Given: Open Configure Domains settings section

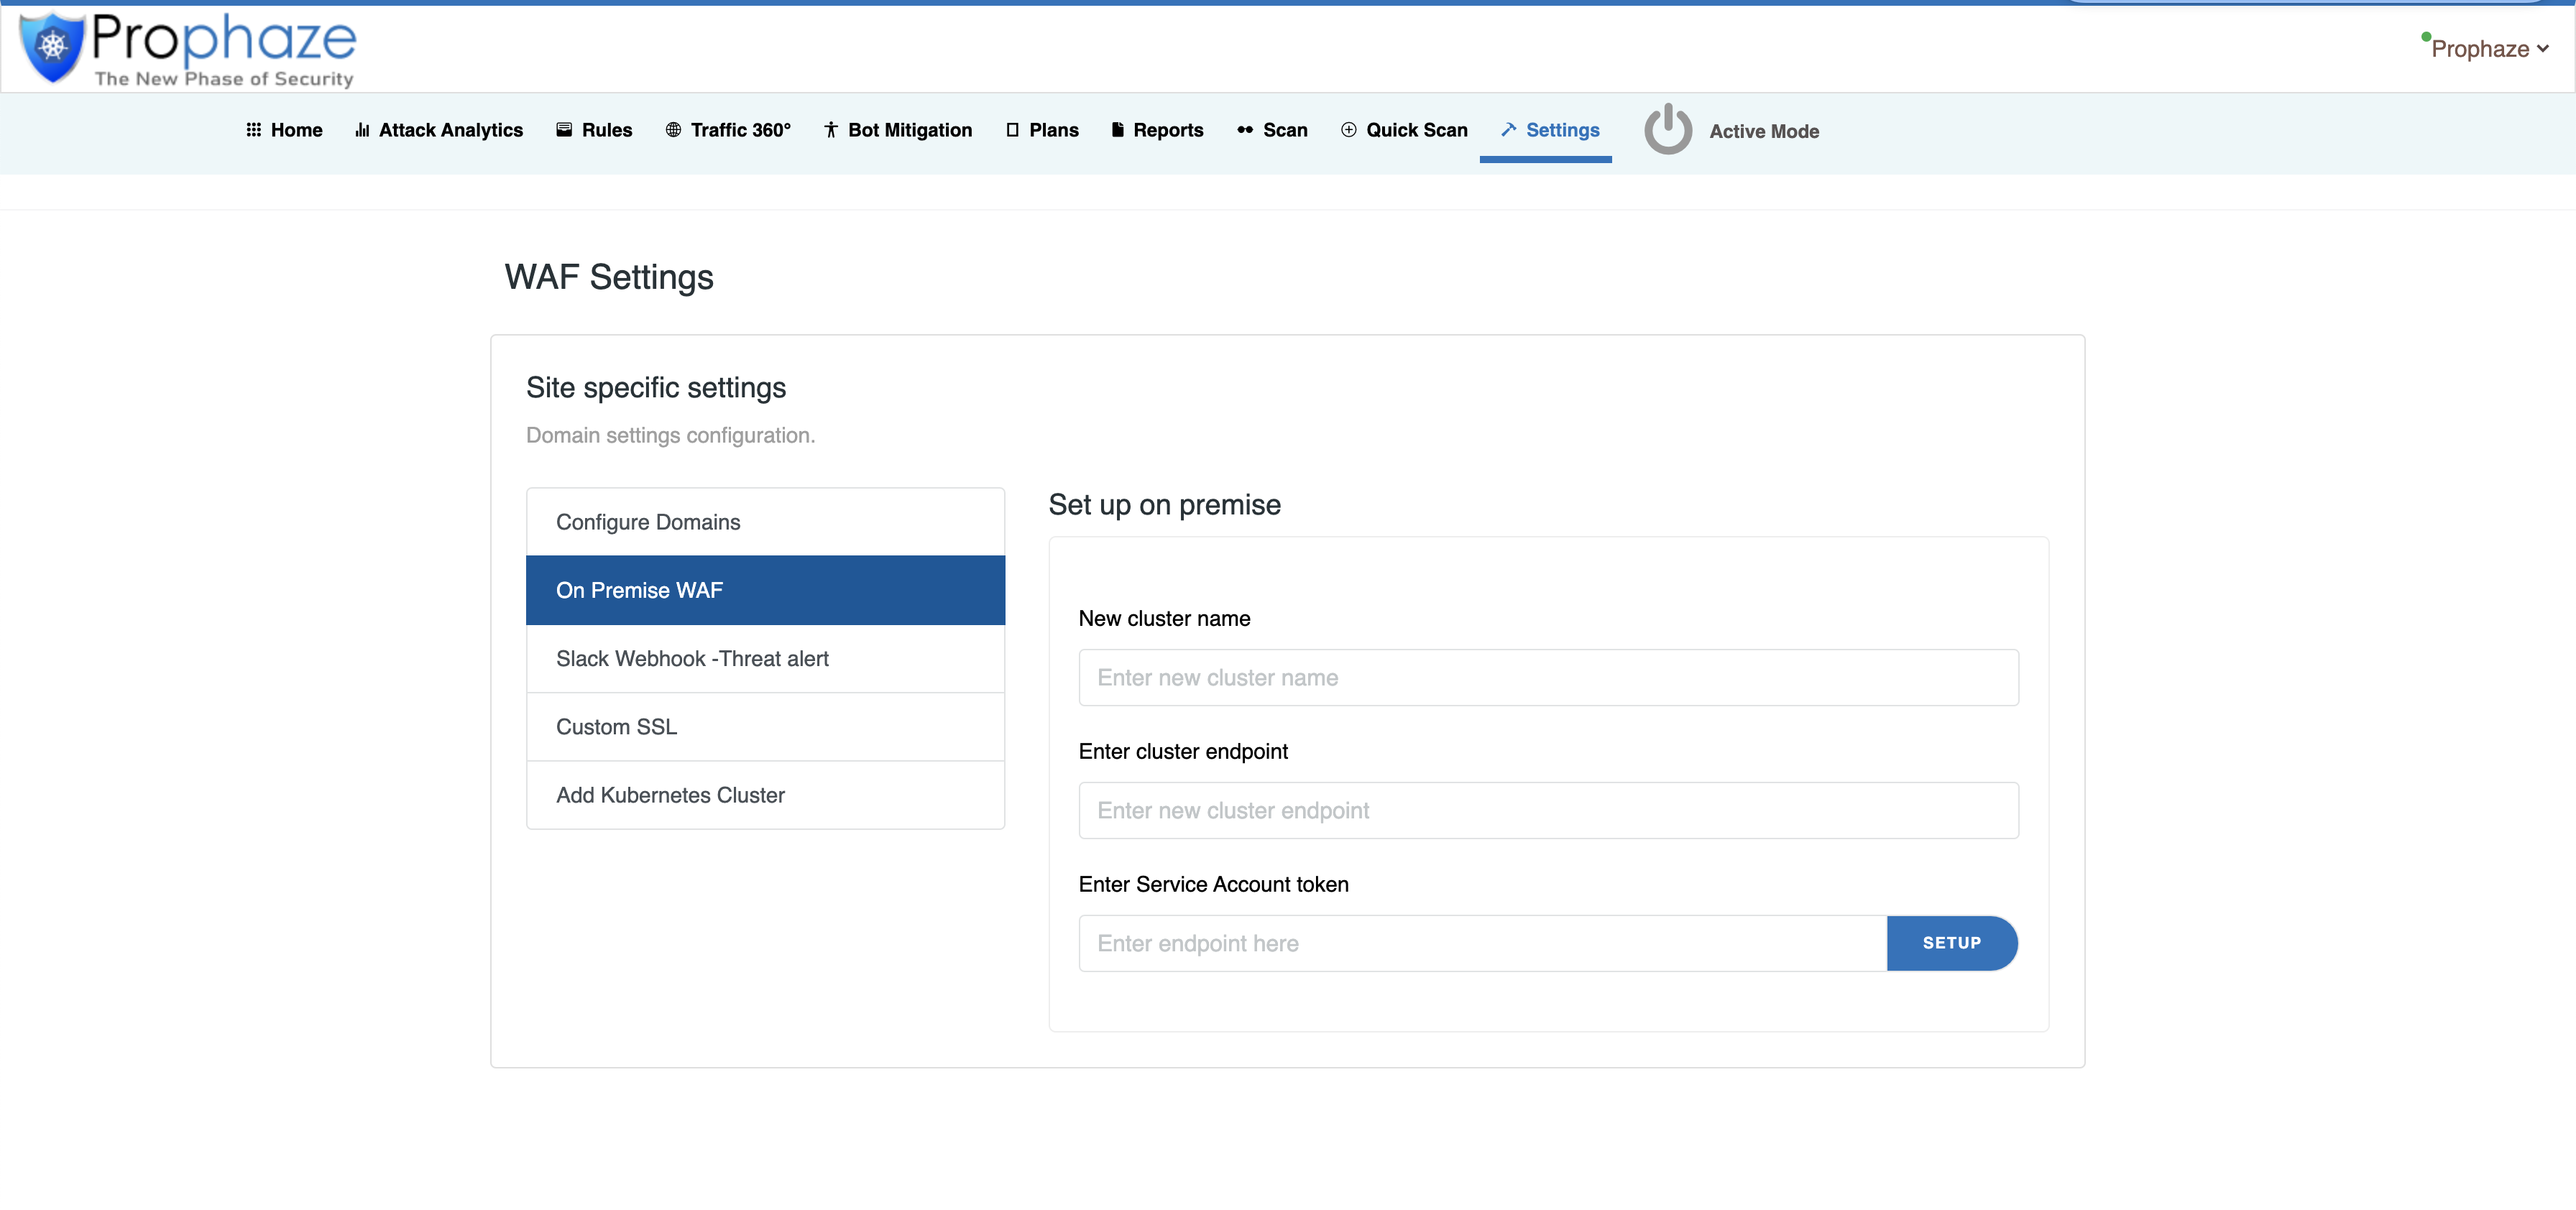Looking at the screenshot, I should tap(765, 522).
